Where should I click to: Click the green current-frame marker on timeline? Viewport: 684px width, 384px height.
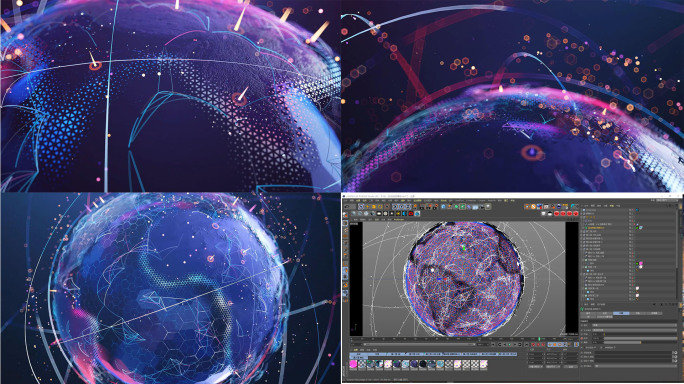pos(540,339)
